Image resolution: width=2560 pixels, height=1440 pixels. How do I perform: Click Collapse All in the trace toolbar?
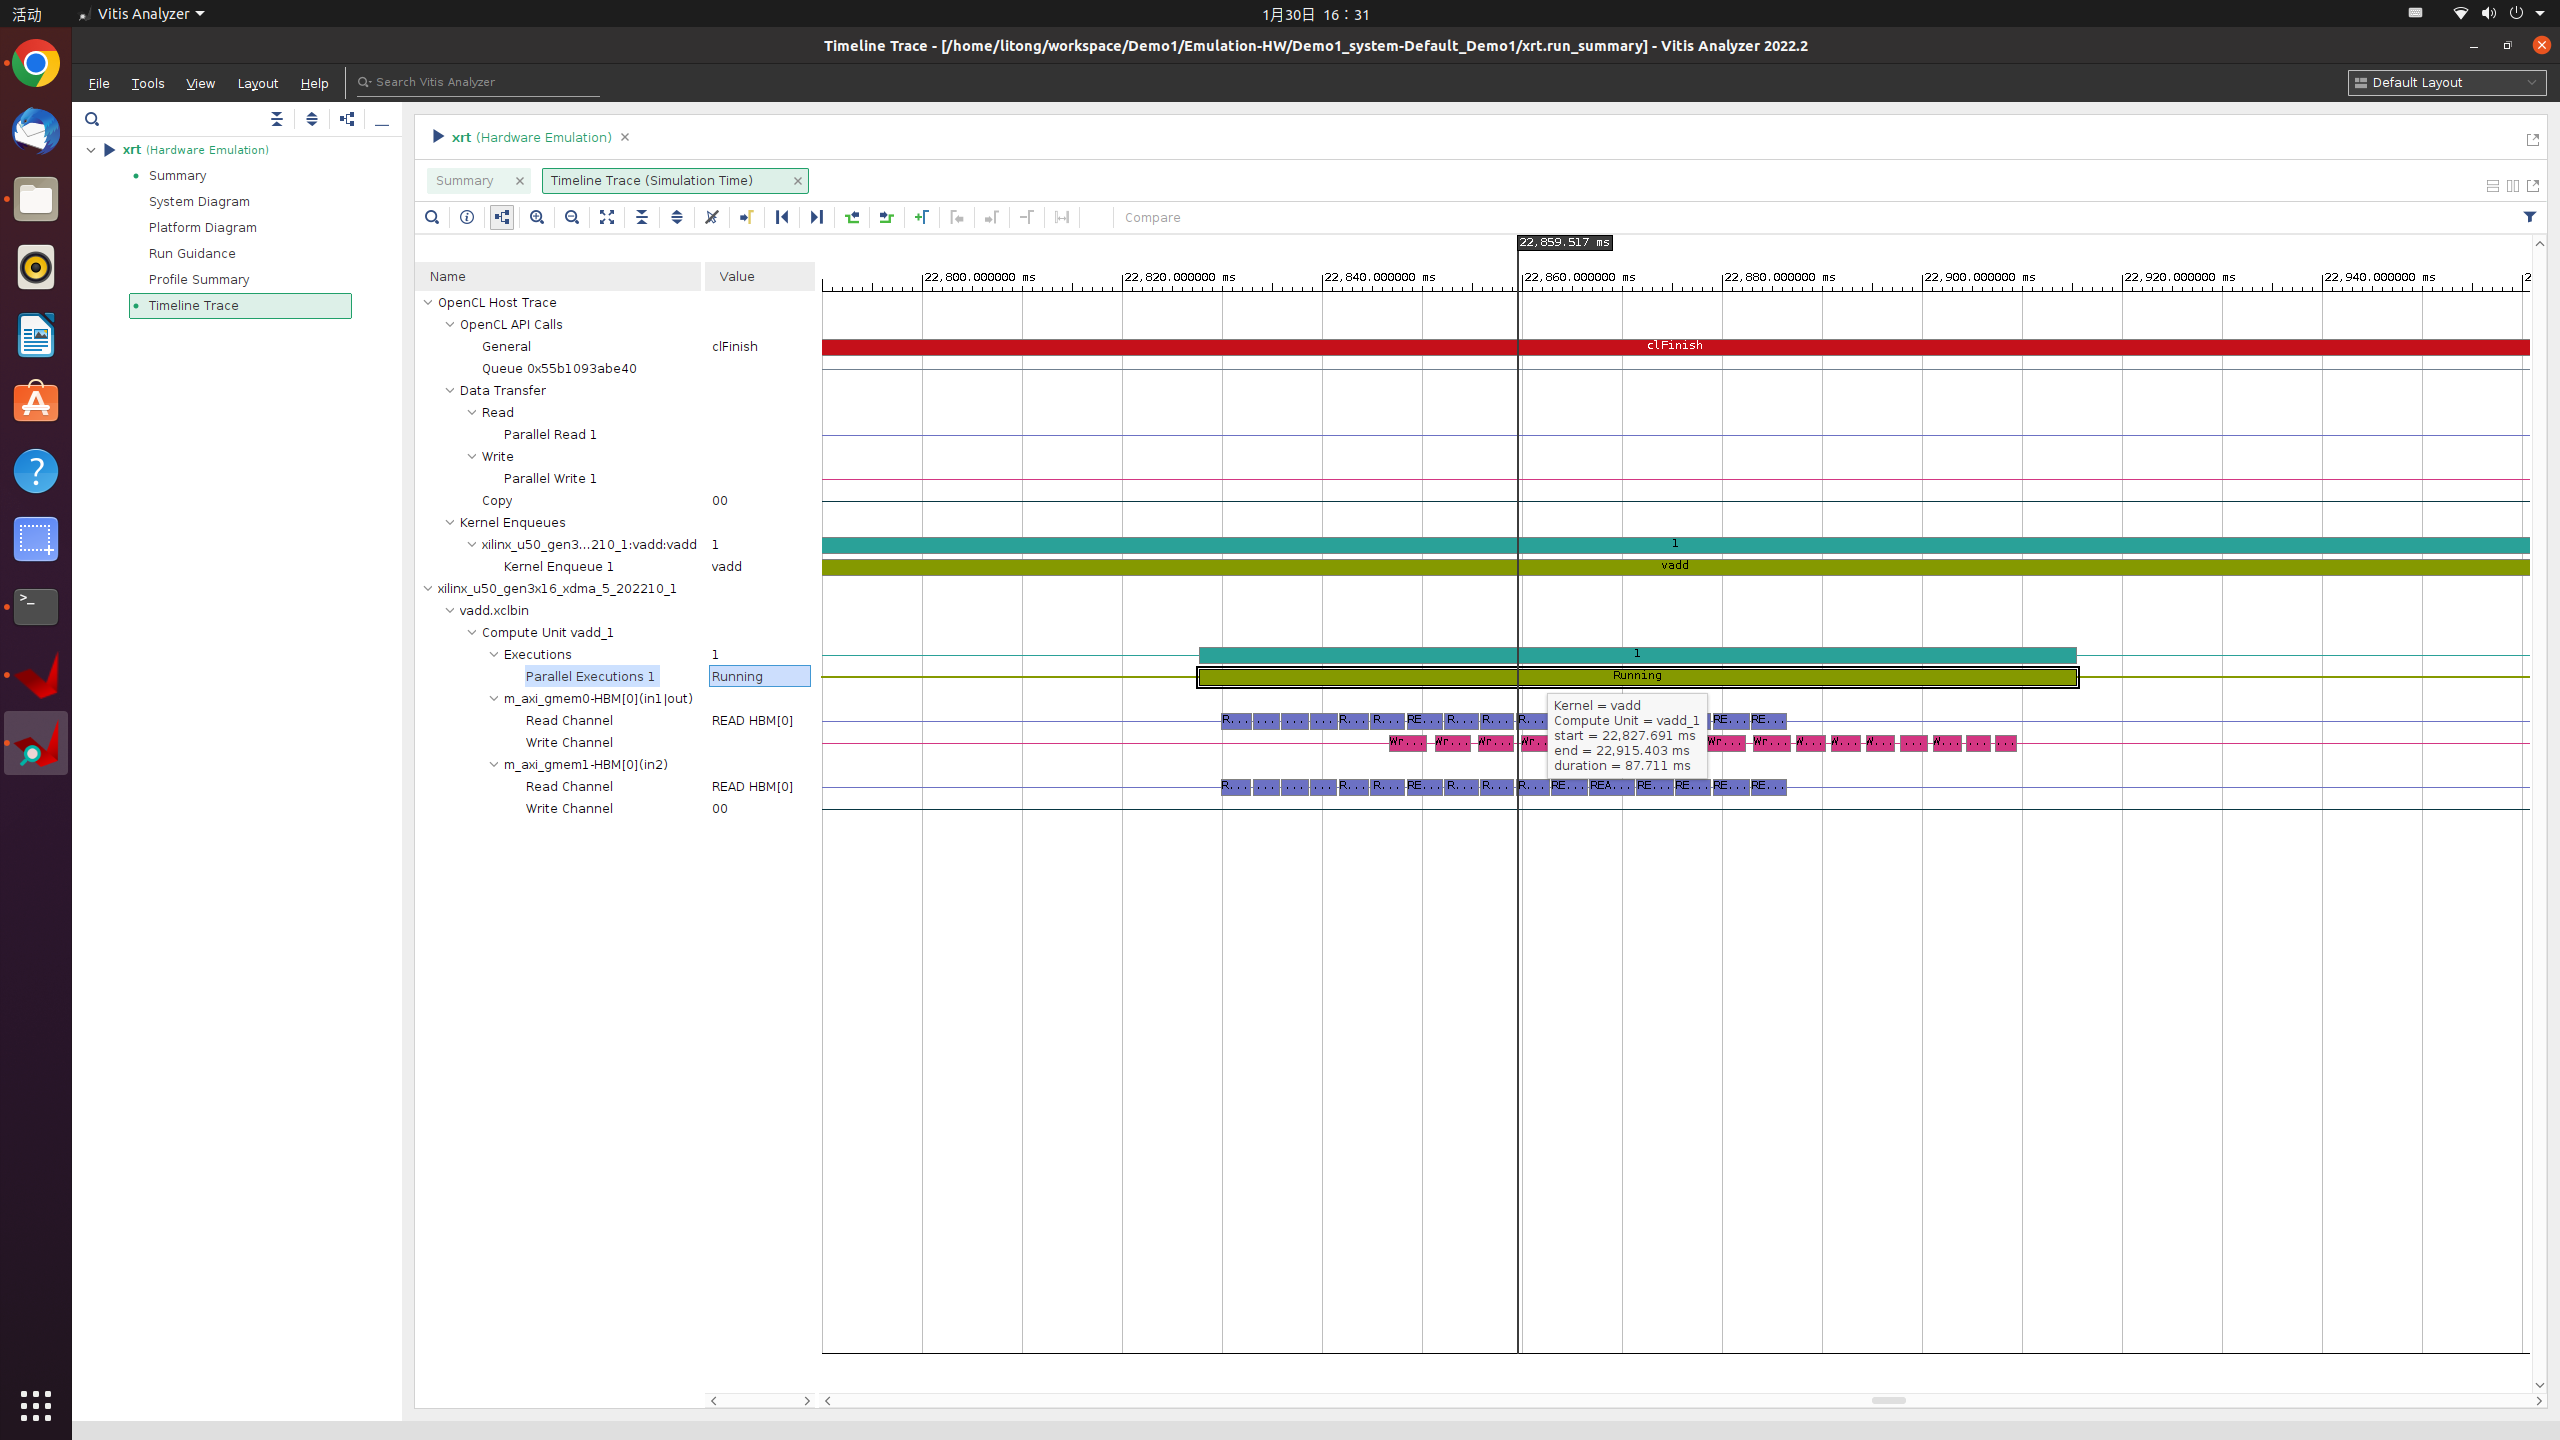tap(642, 217)
